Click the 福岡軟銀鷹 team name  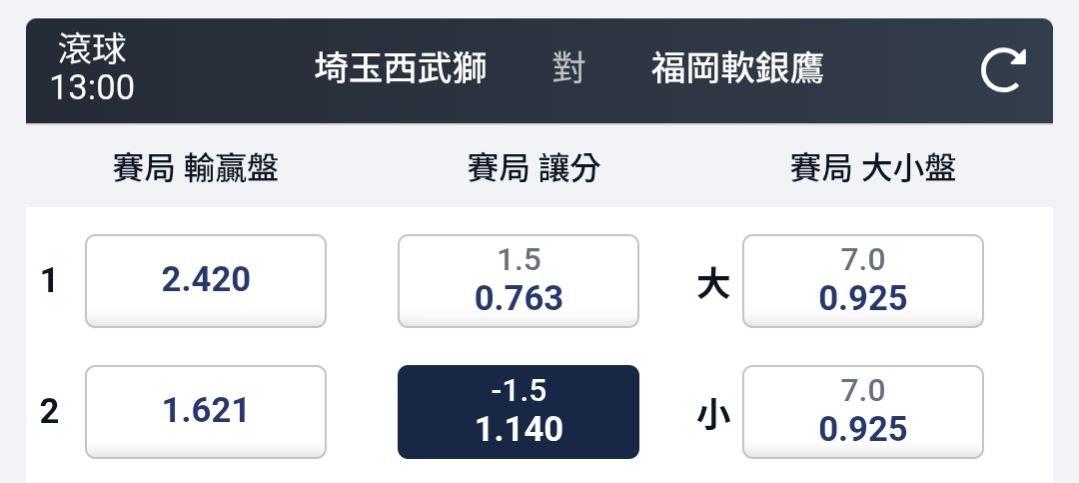click(737, 69)
